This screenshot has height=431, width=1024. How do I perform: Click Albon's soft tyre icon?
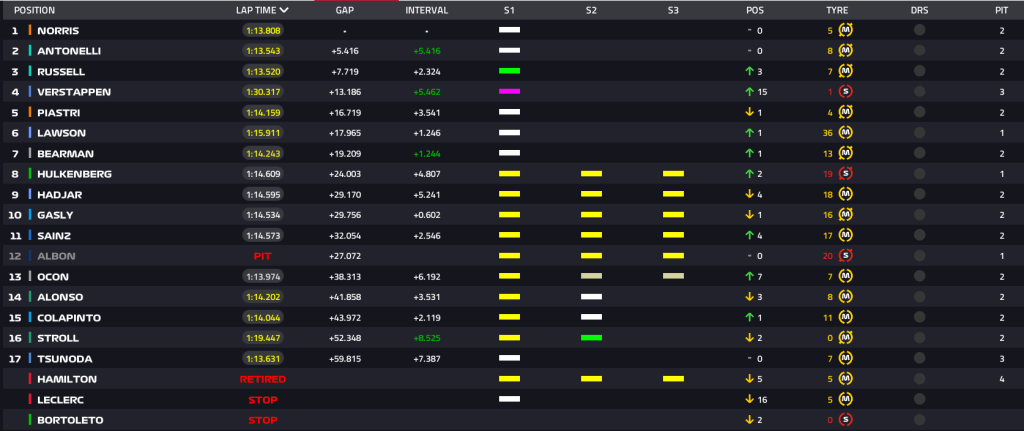(x=846, y=256)
